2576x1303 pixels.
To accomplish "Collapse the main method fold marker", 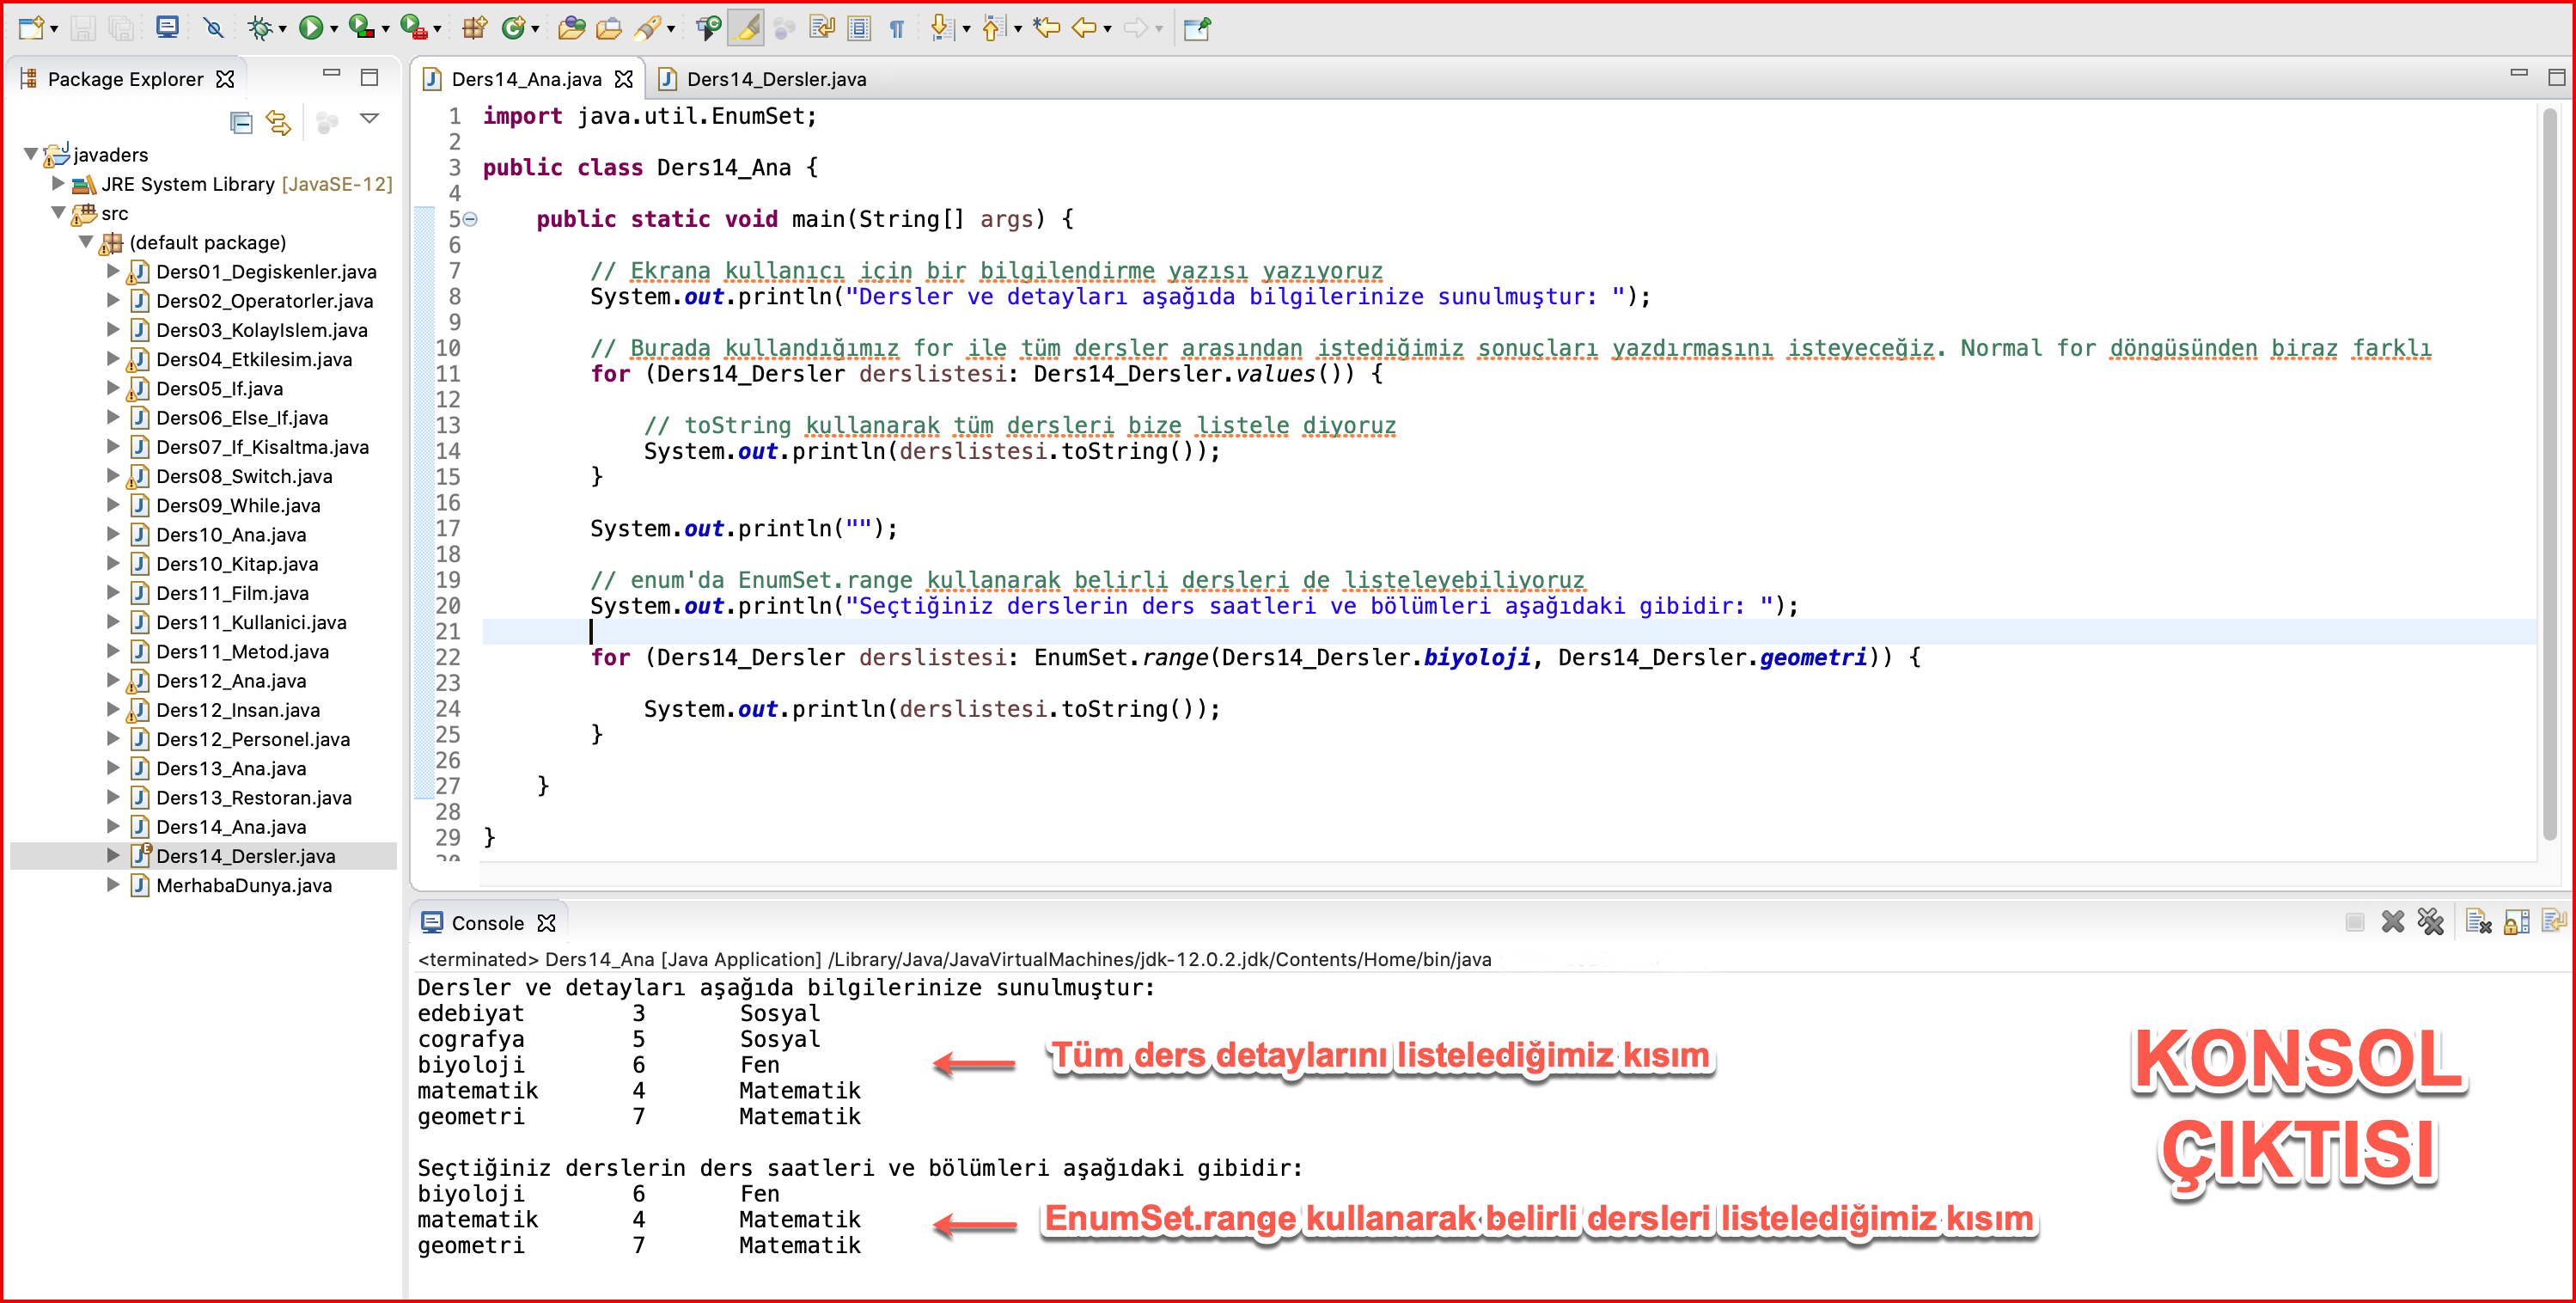I will (470, 219).
